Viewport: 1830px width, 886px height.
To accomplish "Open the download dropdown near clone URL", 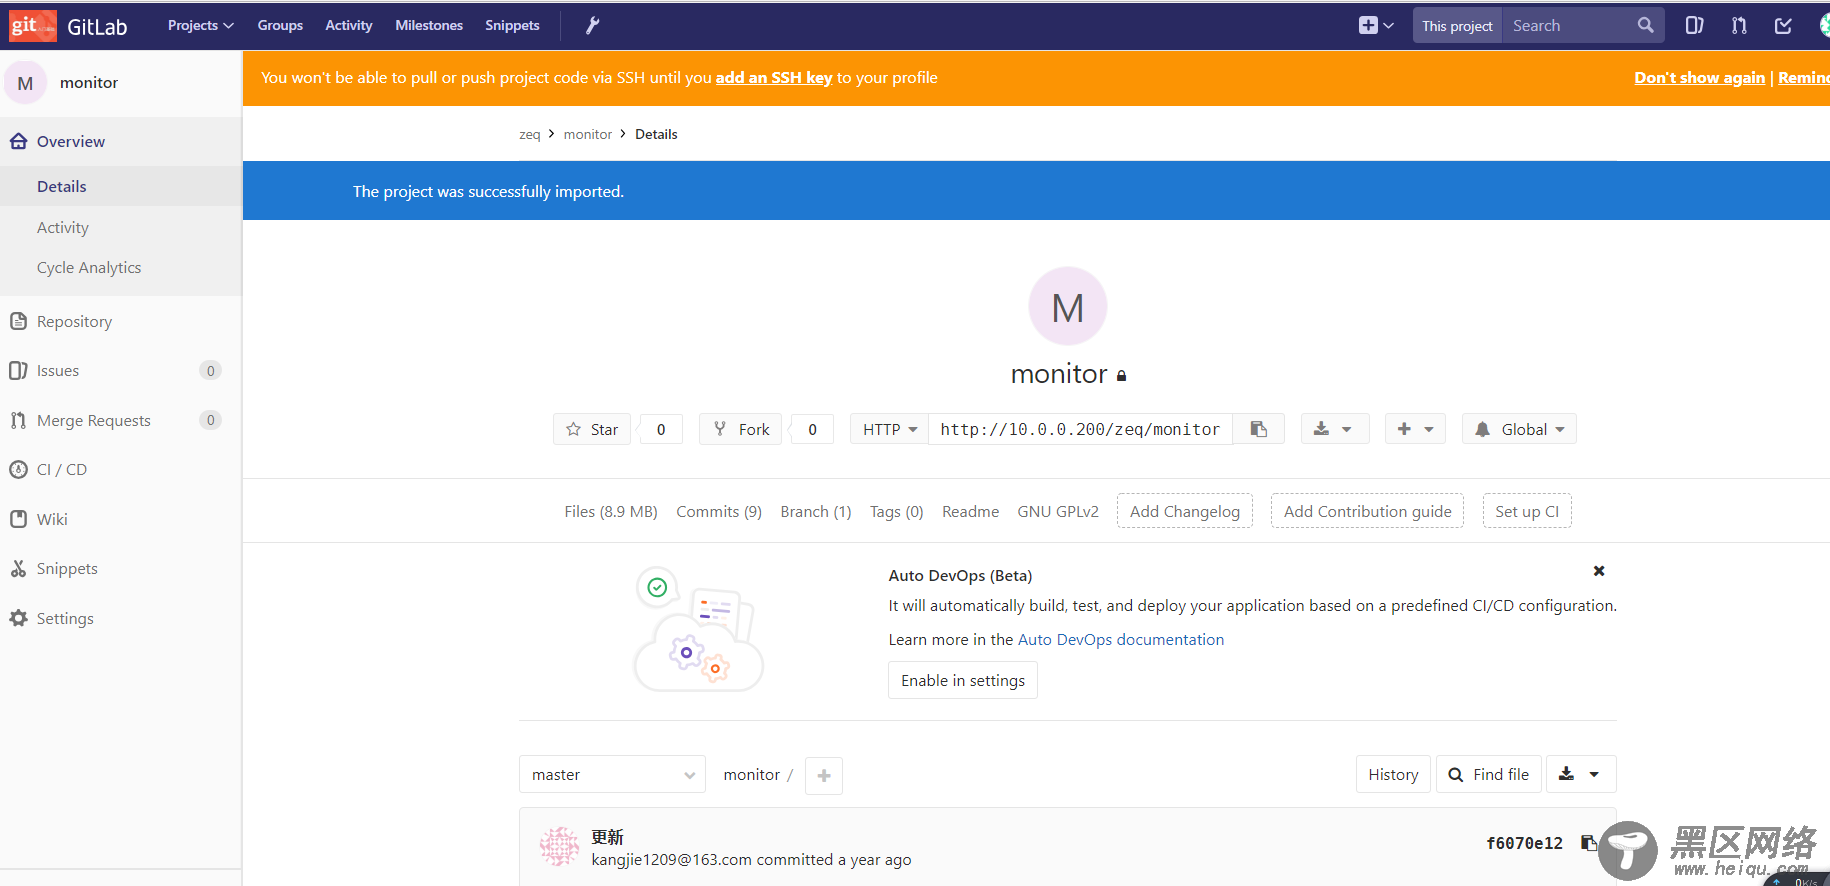I will point(1334,430).
